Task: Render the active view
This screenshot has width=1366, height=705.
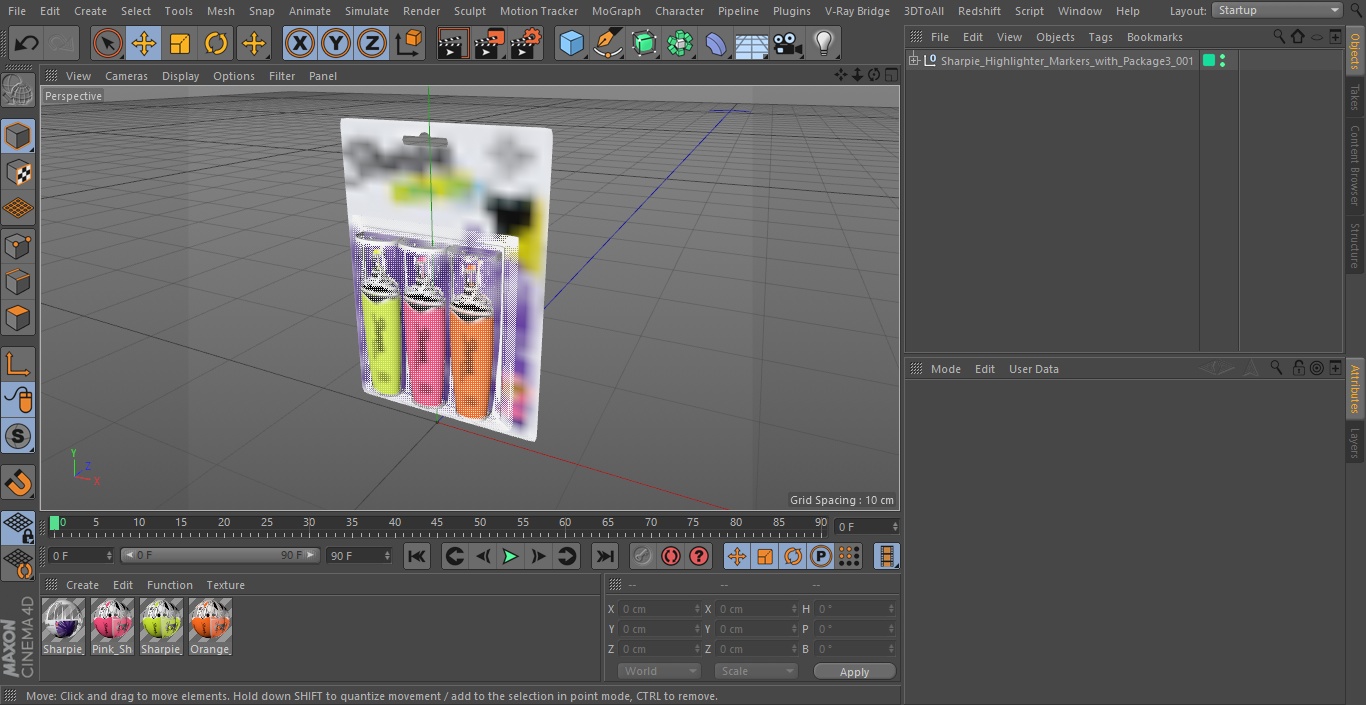Action: (453, 43)
